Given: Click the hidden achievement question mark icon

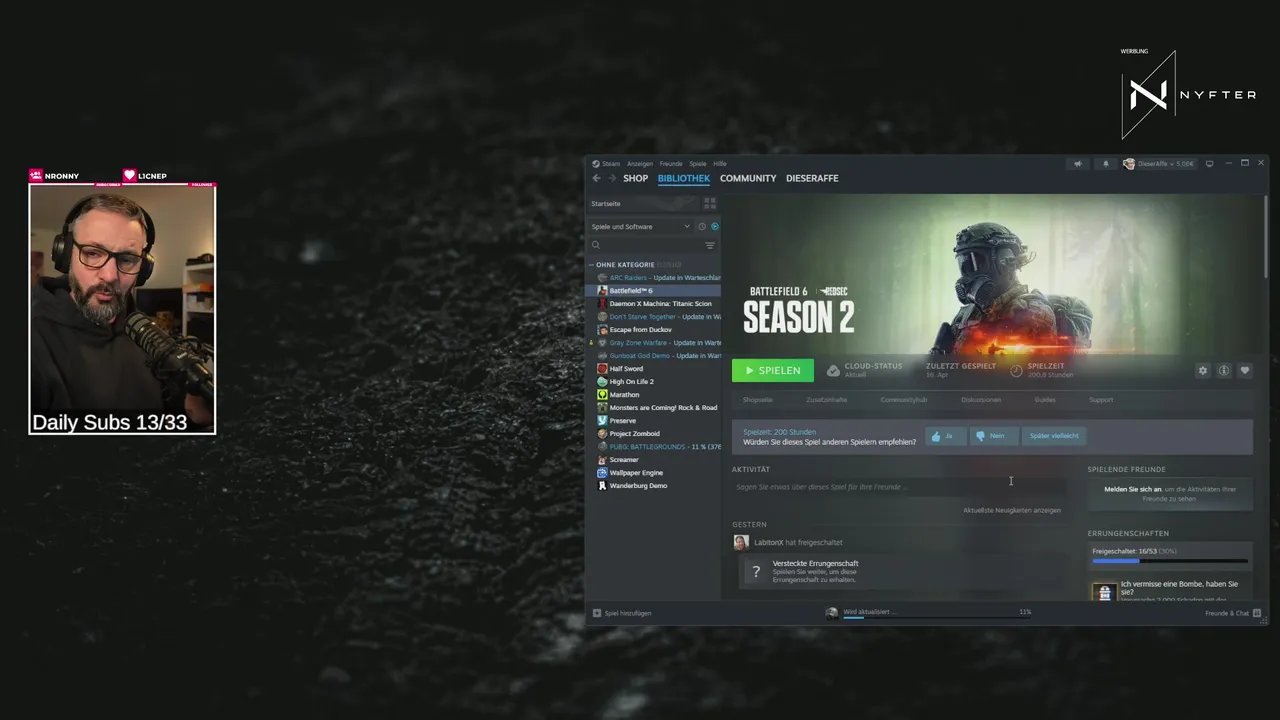Looking at the screenshot, I should (x=756, y=572).
